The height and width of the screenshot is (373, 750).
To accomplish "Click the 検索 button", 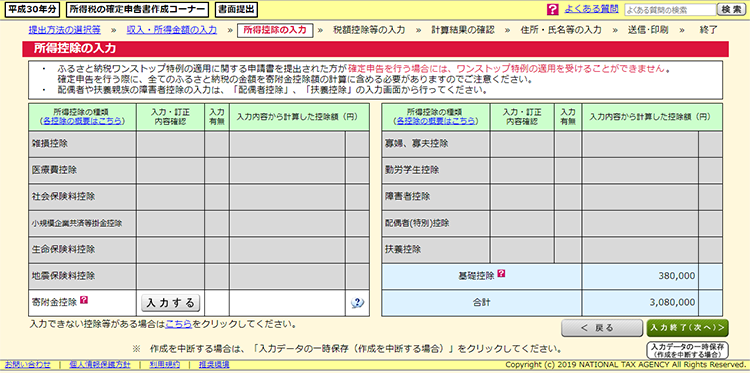I will [x=731, y=10].
